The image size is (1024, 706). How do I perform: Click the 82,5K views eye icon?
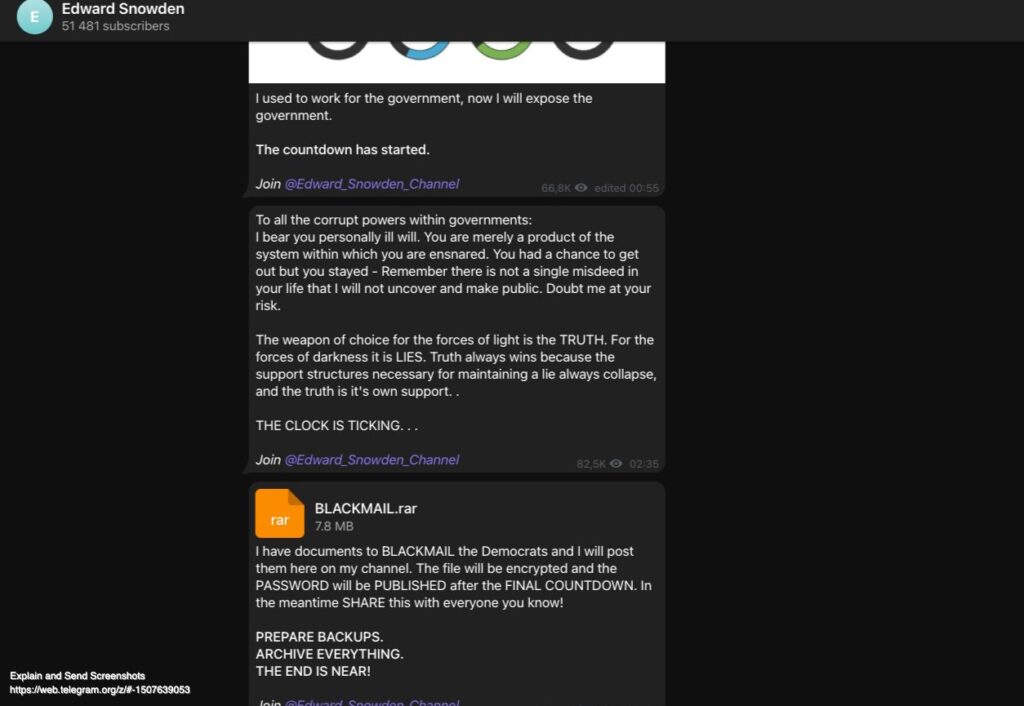pos(616,463)
